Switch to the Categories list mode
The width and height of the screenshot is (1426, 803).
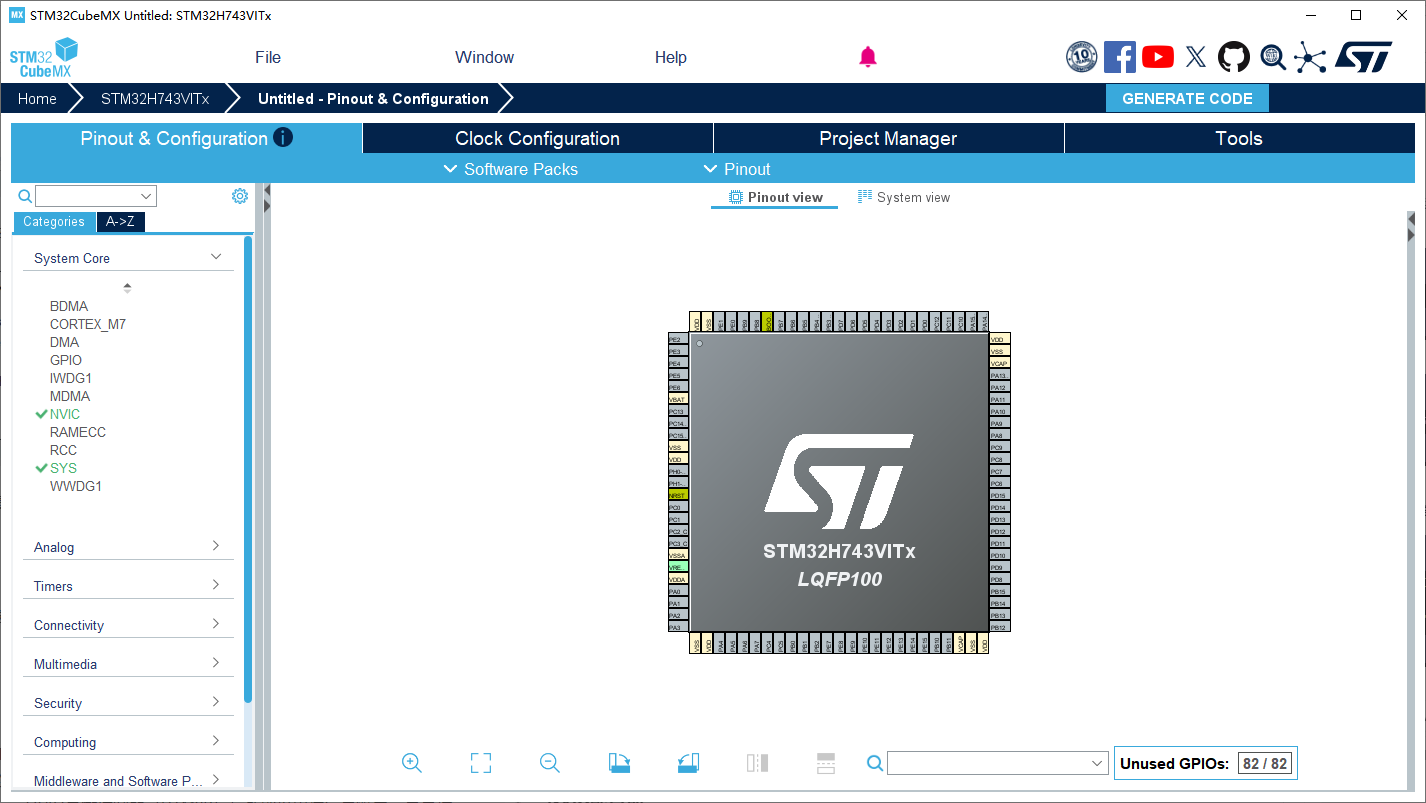point(54,222)
